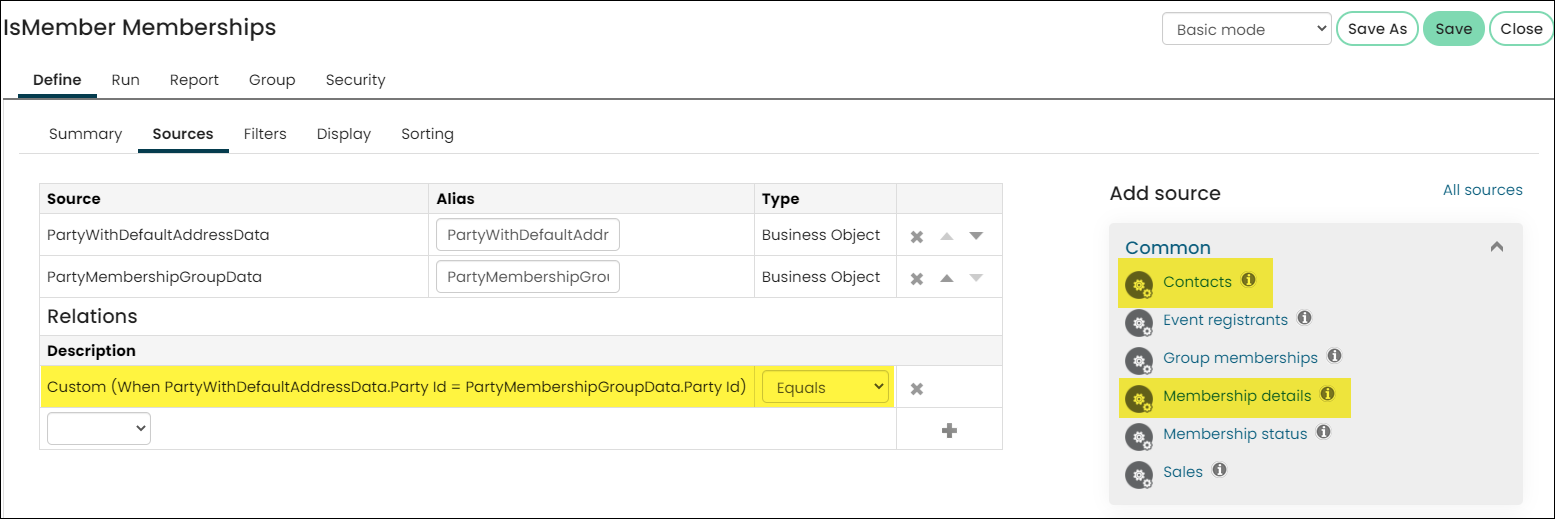Click the IsMember Memberships title
The image size is (1555, 519).
point(139,28)
